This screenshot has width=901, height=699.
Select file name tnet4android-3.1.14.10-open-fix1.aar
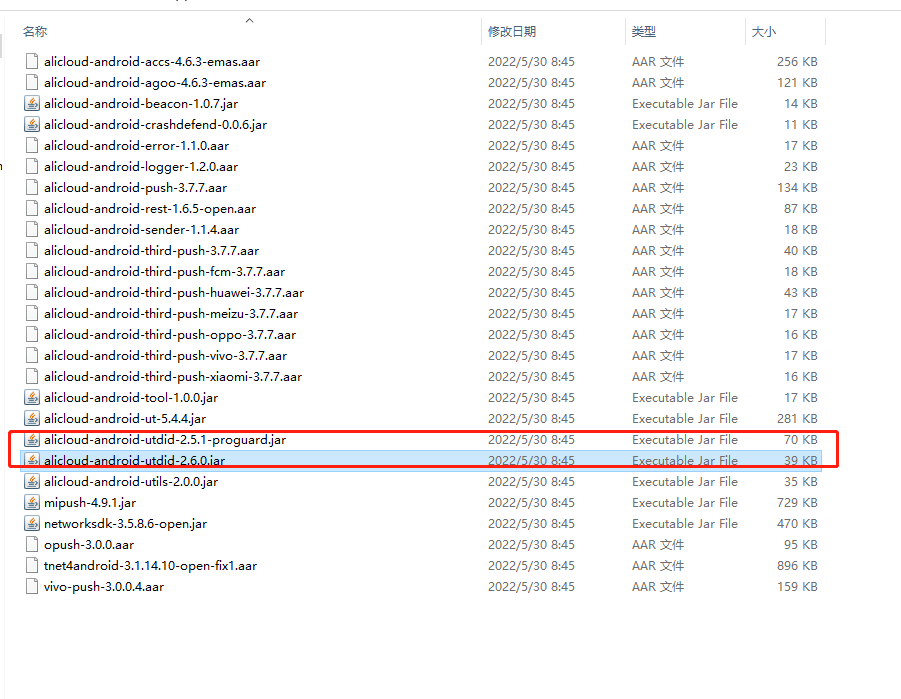pos(150,566)
